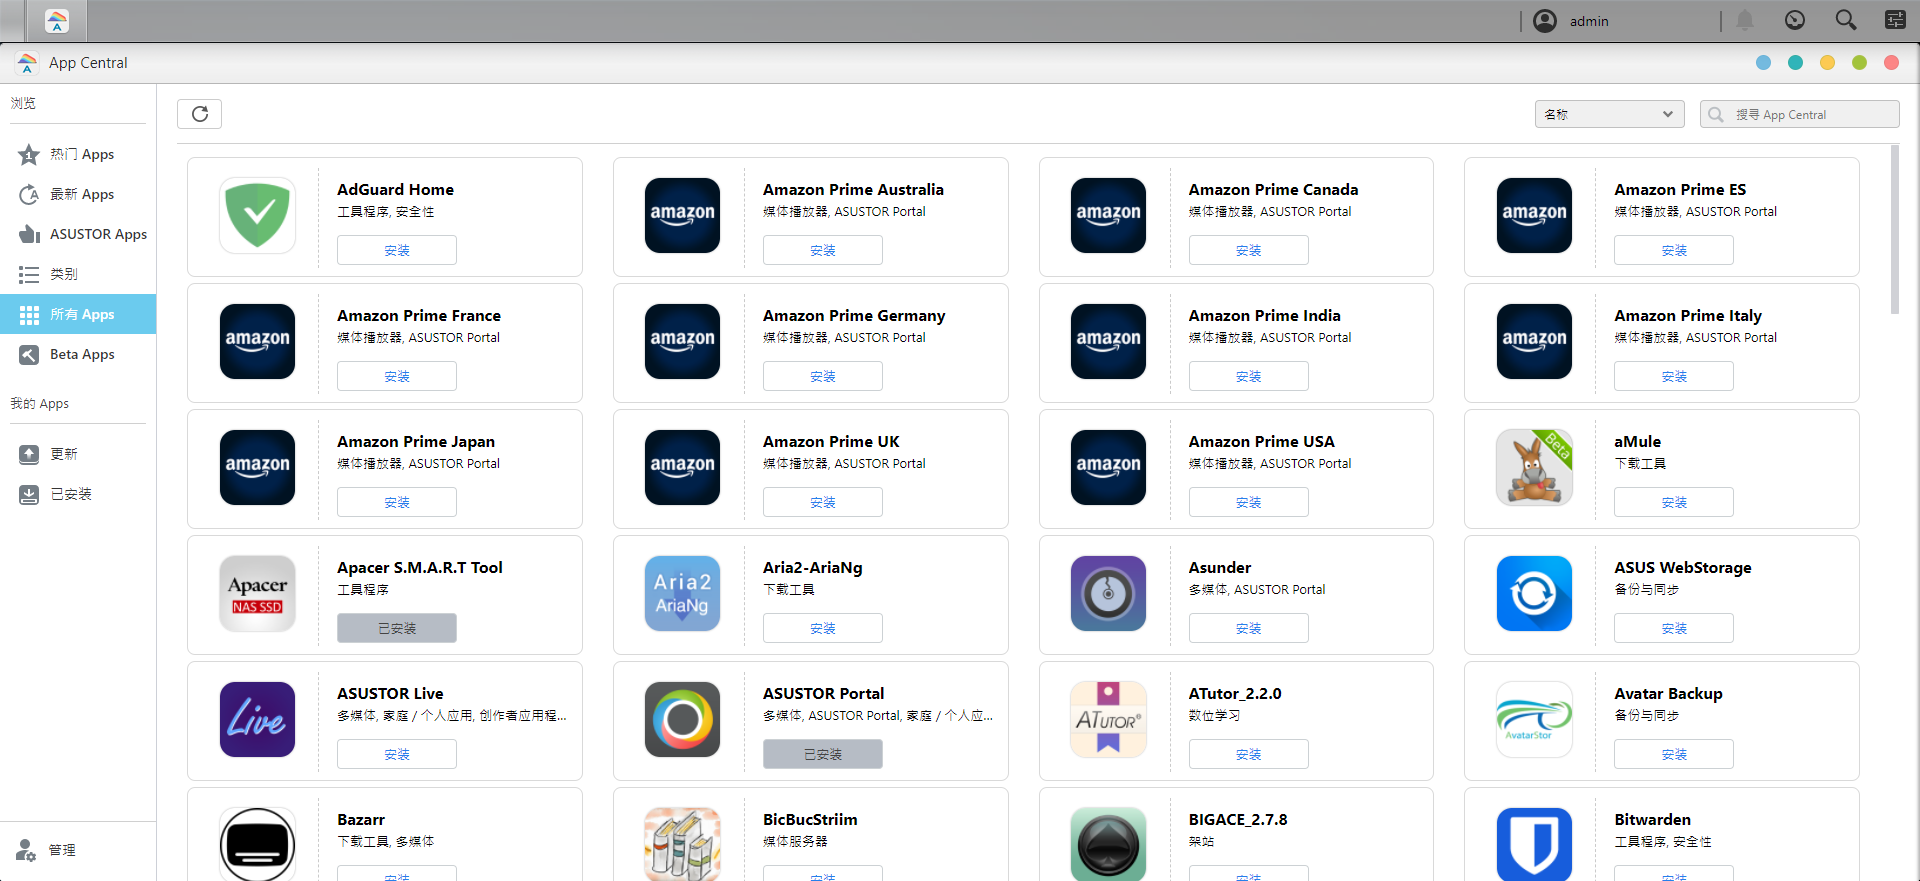Screen dimensions: 1920x881
Task: Click the AdGuard Home shield icon
Action: tap(257, 215)
